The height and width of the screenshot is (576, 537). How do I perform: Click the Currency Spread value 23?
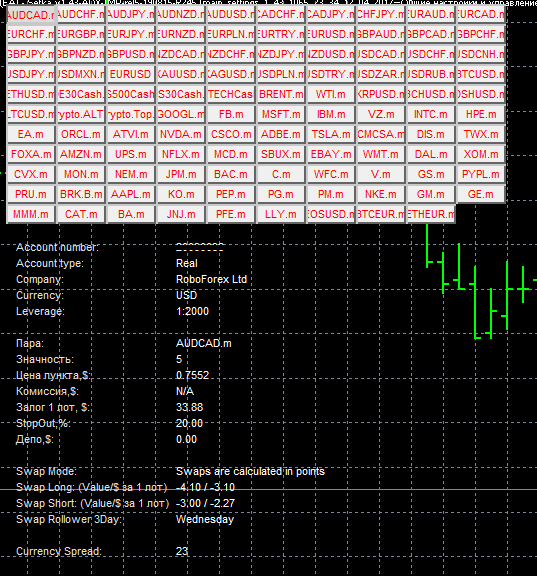click(182, 551)
